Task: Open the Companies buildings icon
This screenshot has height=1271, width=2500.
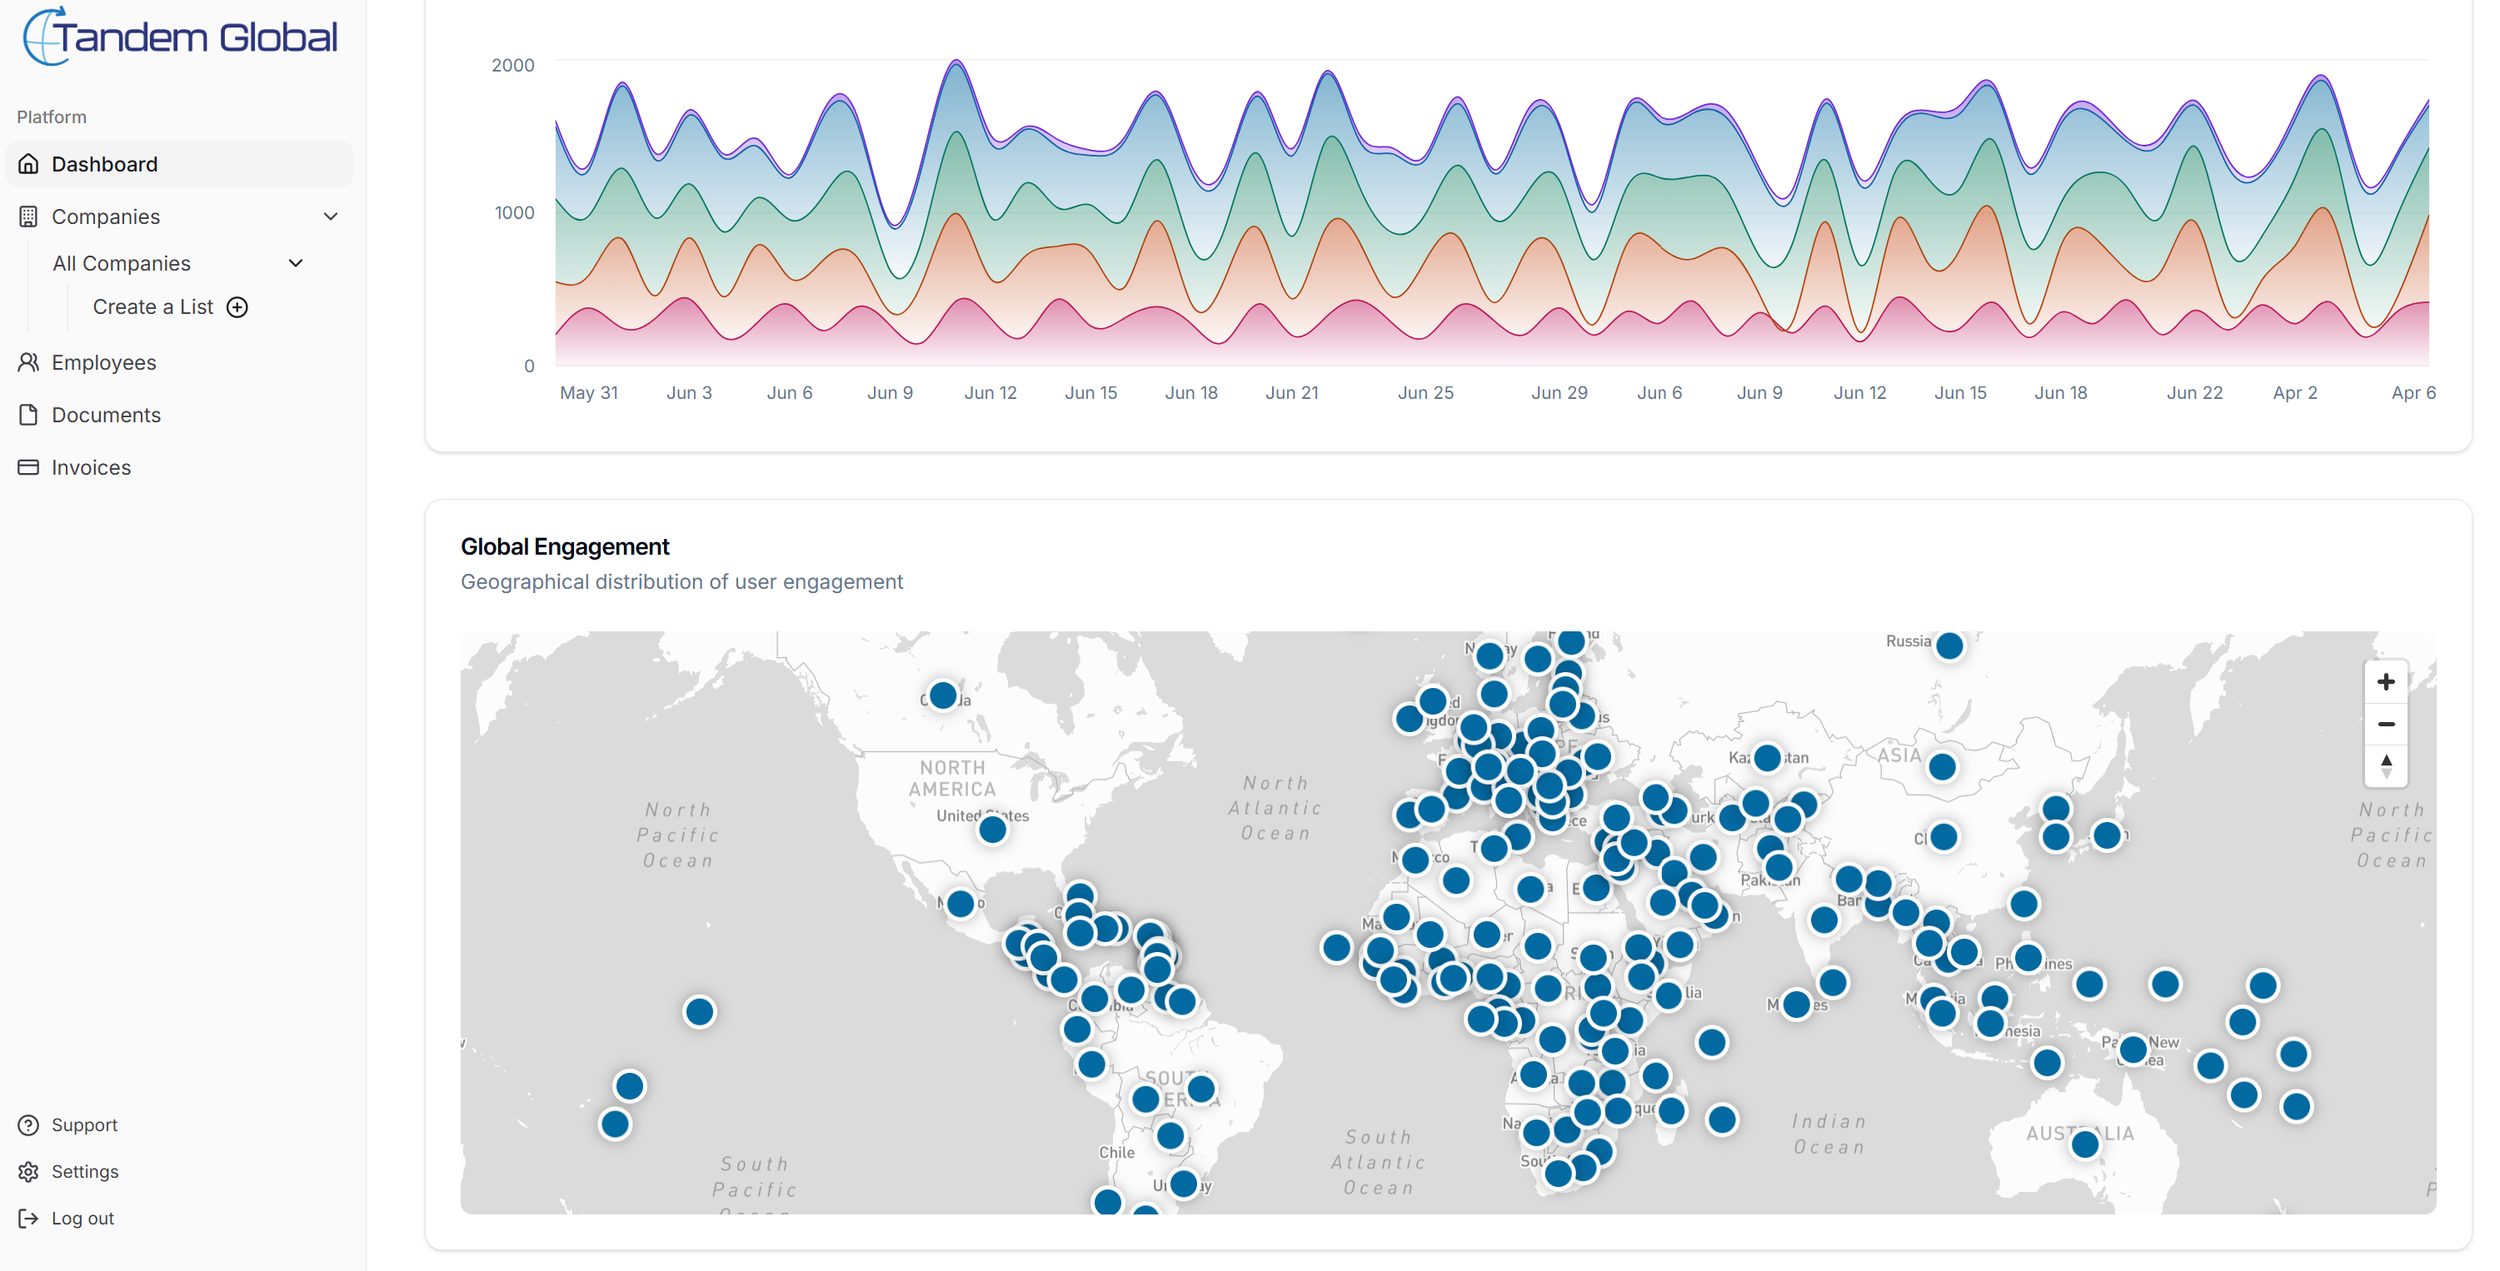Action: pyautogui.click(x=29, y=217)
